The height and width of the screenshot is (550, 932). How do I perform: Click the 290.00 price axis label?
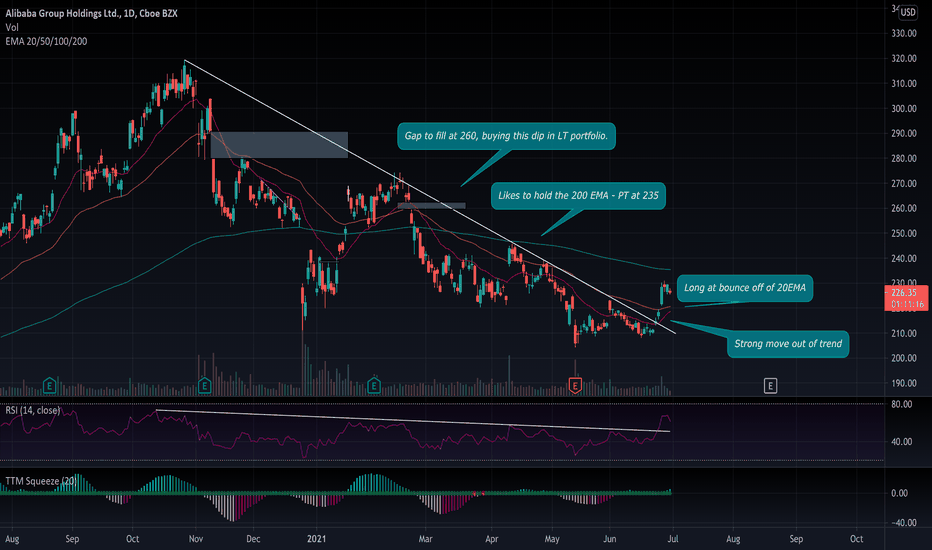click(x=903, y=134)
